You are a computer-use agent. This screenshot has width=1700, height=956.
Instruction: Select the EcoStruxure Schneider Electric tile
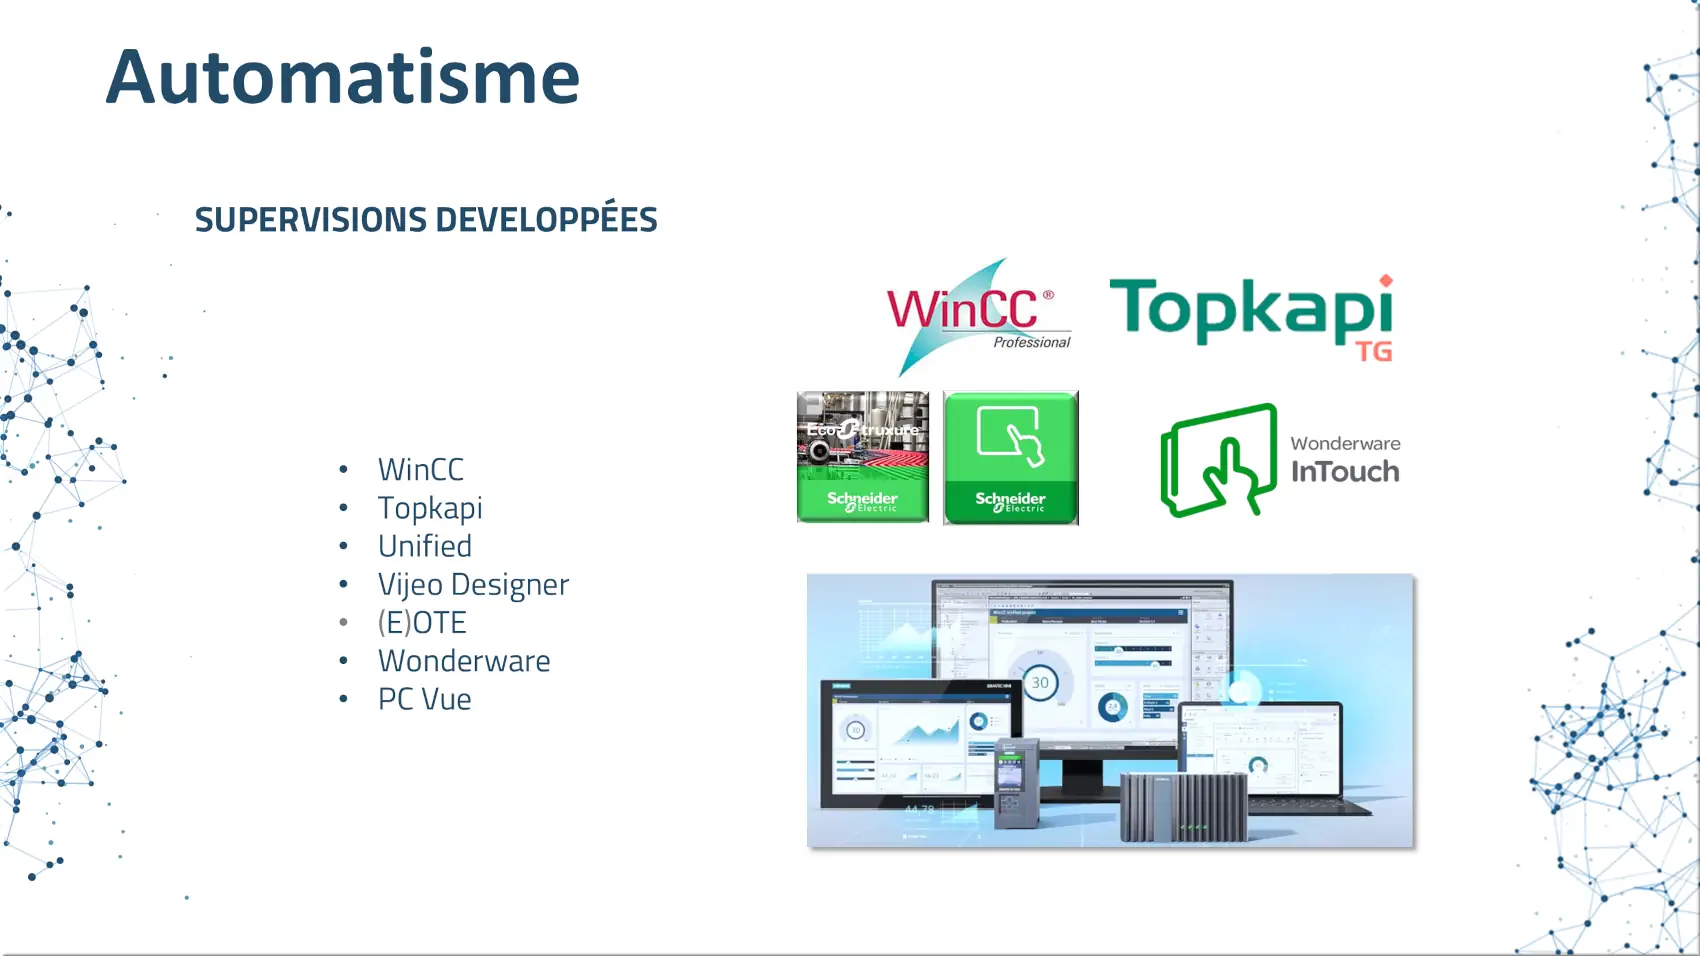coord(863,458)
